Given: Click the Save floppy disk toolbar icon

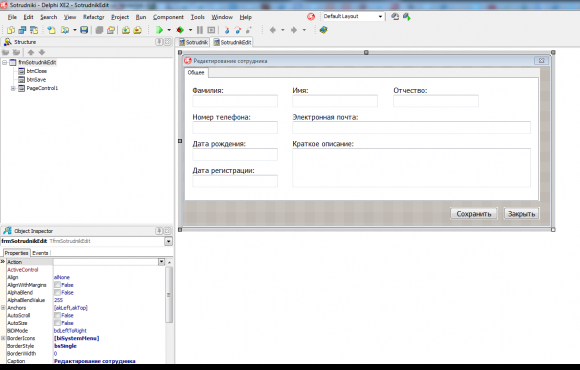Looking at the screenshot, I should point(84,30).
